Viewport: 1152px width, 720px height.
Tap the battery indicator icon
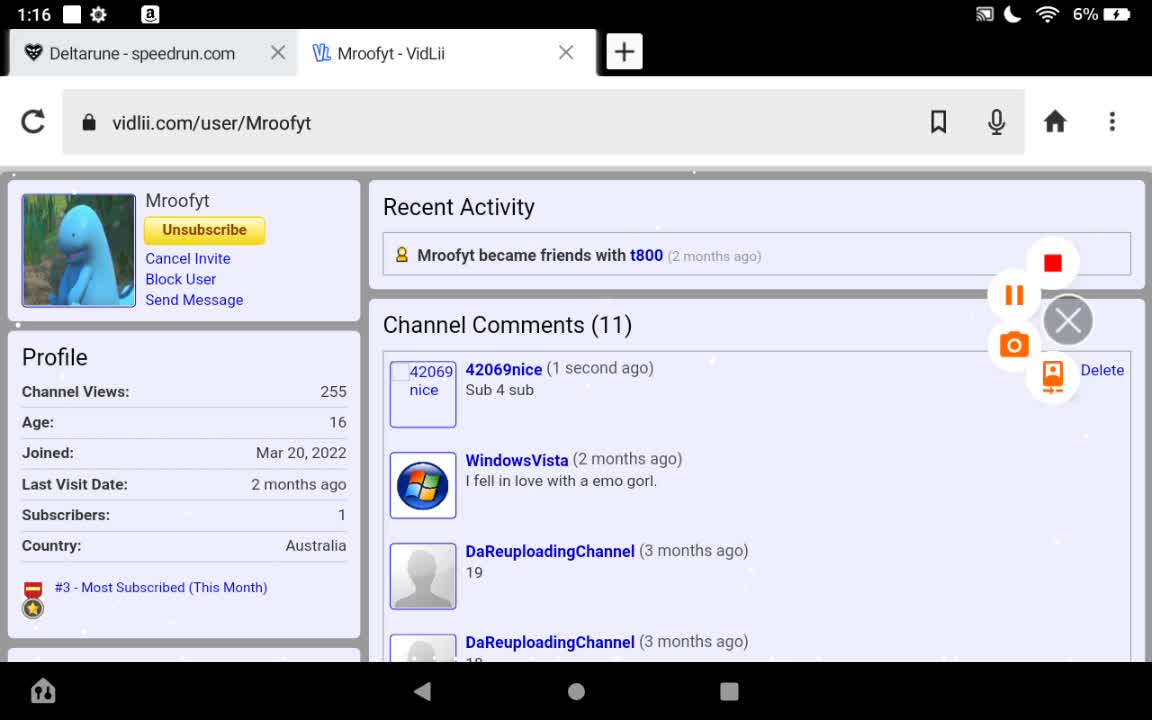click(x=1117, y=15)
